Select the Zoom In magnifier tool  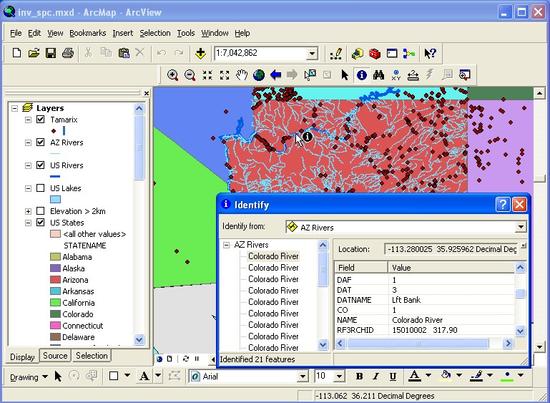tap(173, 75)
